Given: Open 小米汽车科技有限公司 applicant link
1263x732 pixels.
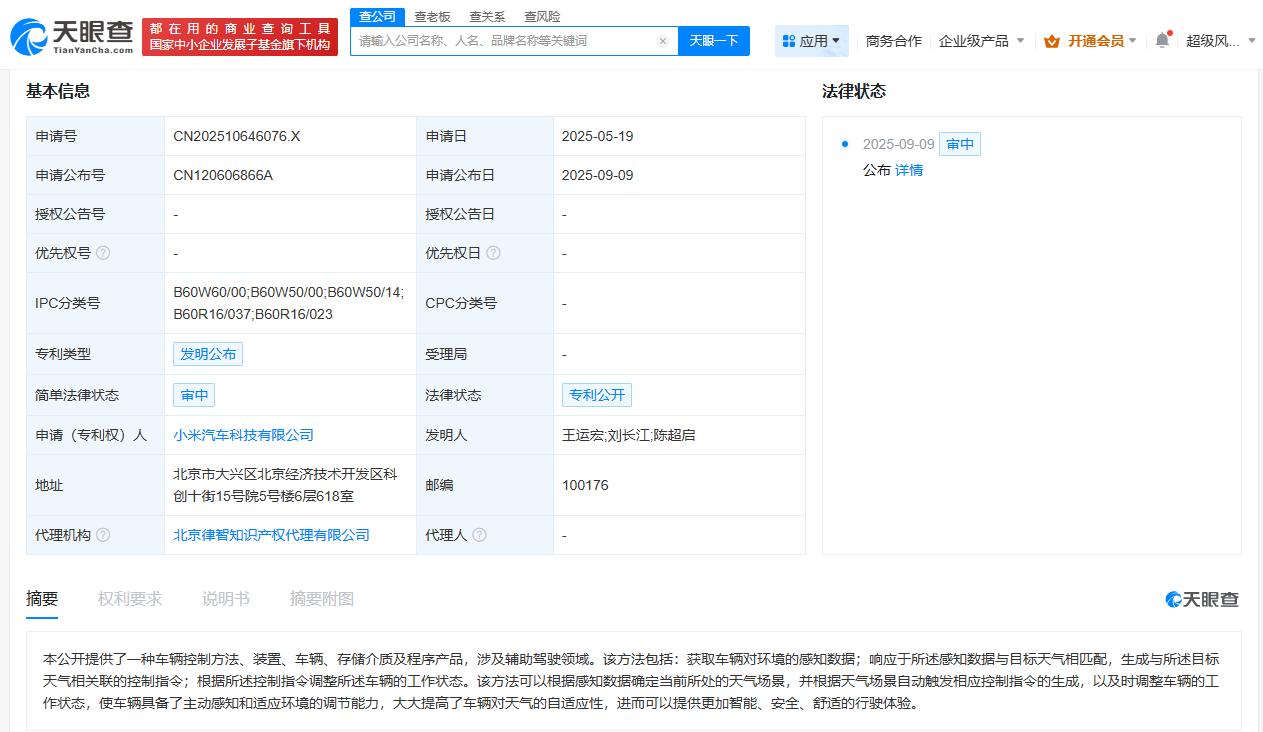Looking at the screenshot, I should click(243, 435).
